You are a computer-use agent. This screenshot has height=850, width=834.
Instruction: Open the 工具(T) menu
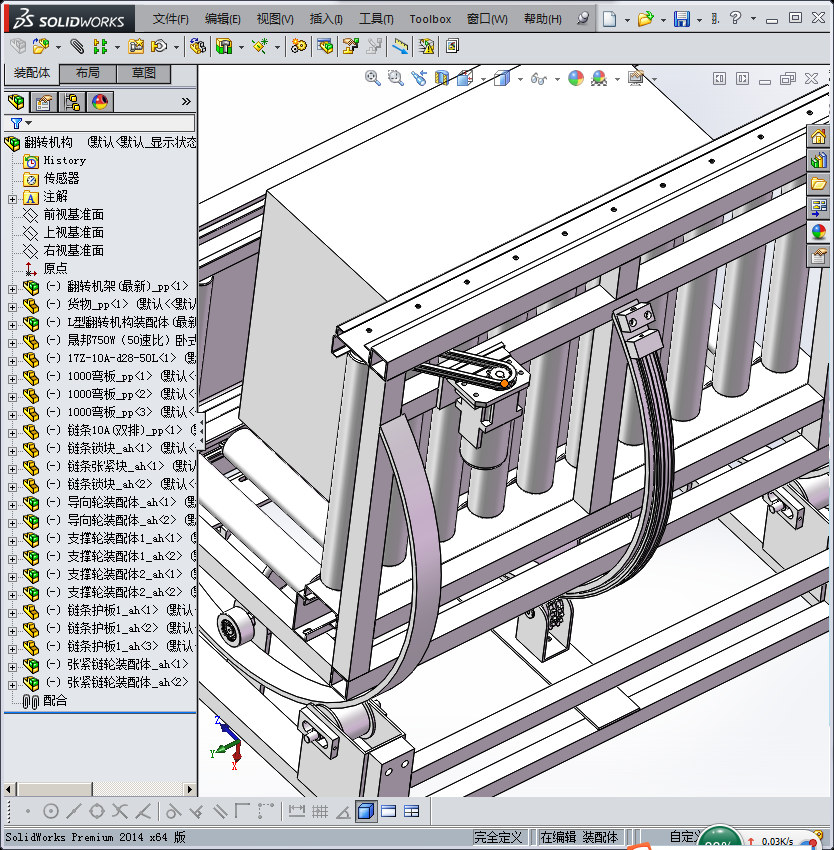coord(376,19)
